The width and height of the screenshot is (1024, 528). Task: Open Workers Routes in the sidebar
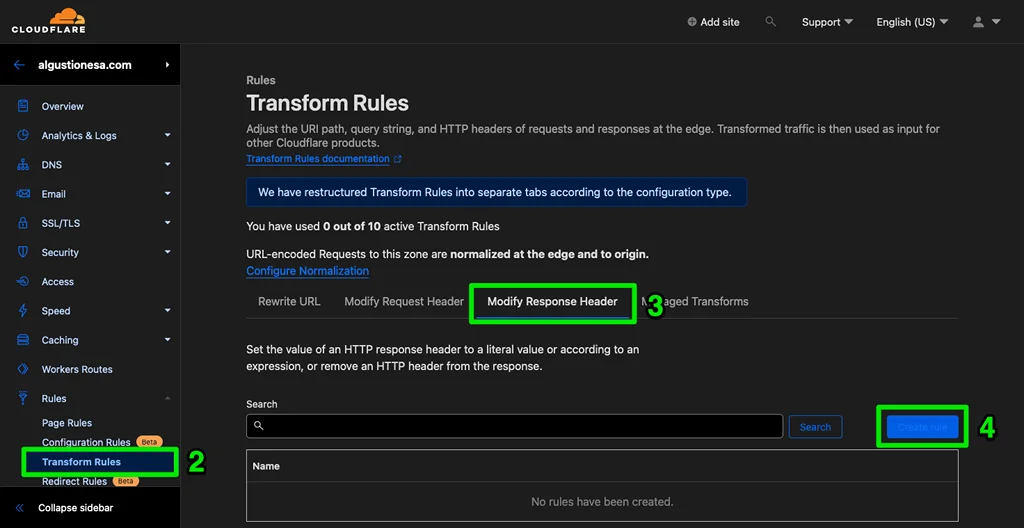point(77,369)
